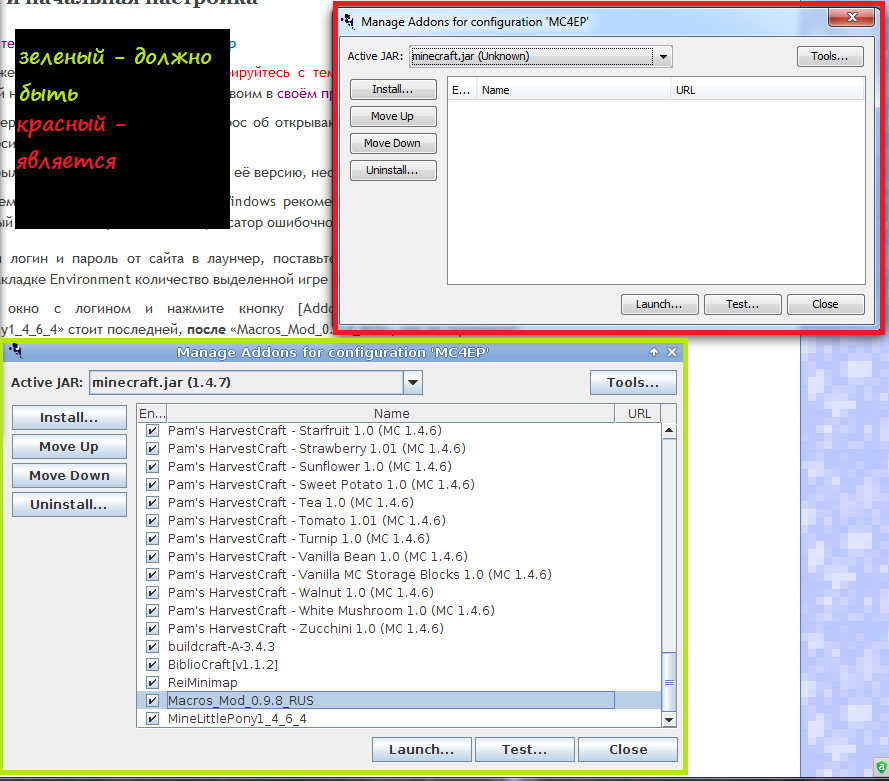Viewport: 889px width, 781px height.
Task: Click Launch in lower Manage Addons window
Action: [x=421, y=749]
